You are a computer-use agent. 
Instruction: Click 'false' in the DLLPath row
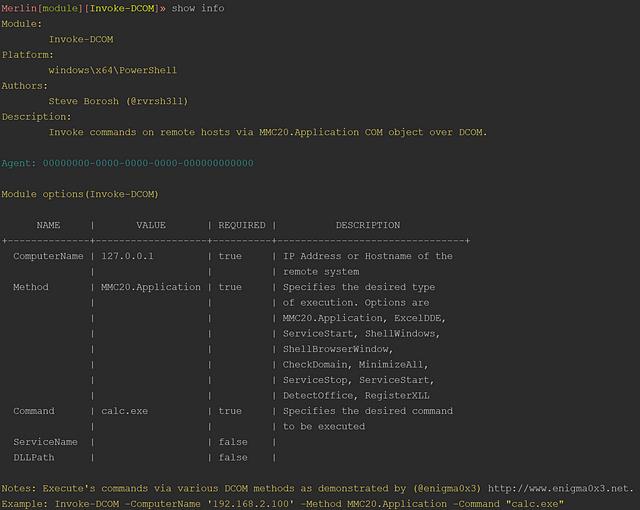pos(233,458)
